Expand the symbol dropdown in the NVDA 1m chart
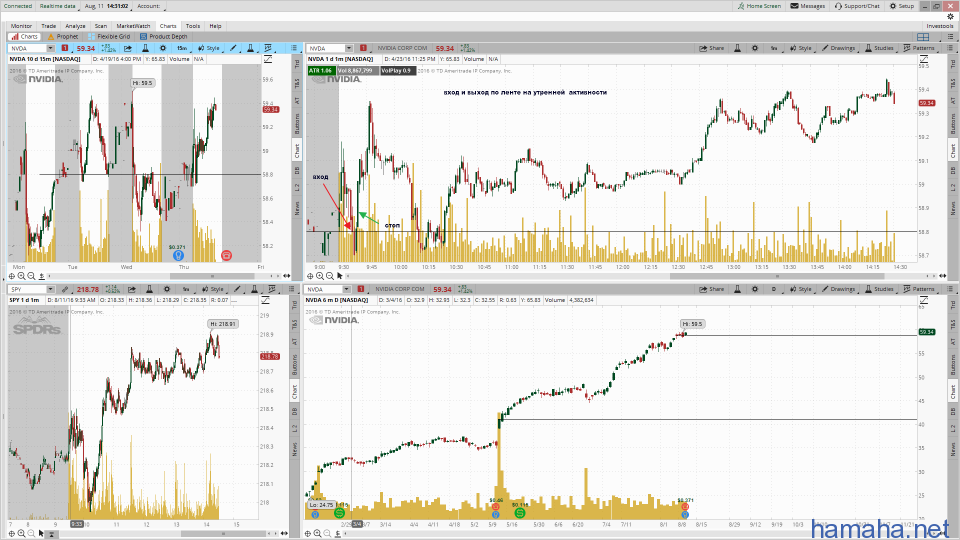 coord(348,48)
